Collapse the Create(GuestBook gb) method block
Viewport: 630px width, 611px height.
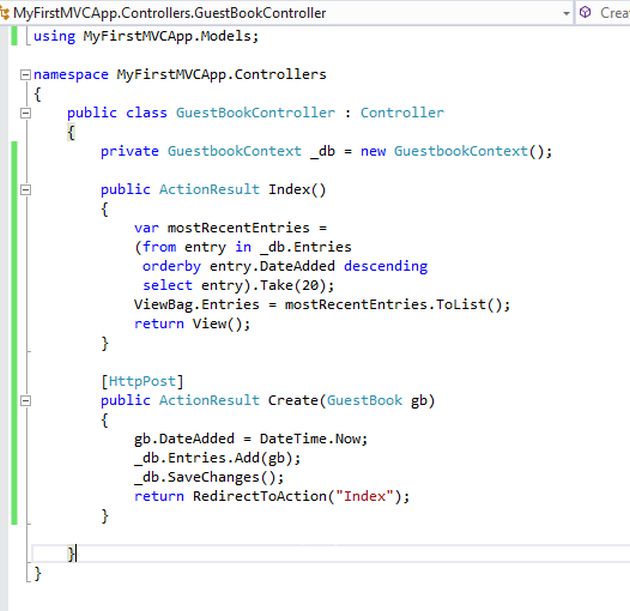[25, 401]
